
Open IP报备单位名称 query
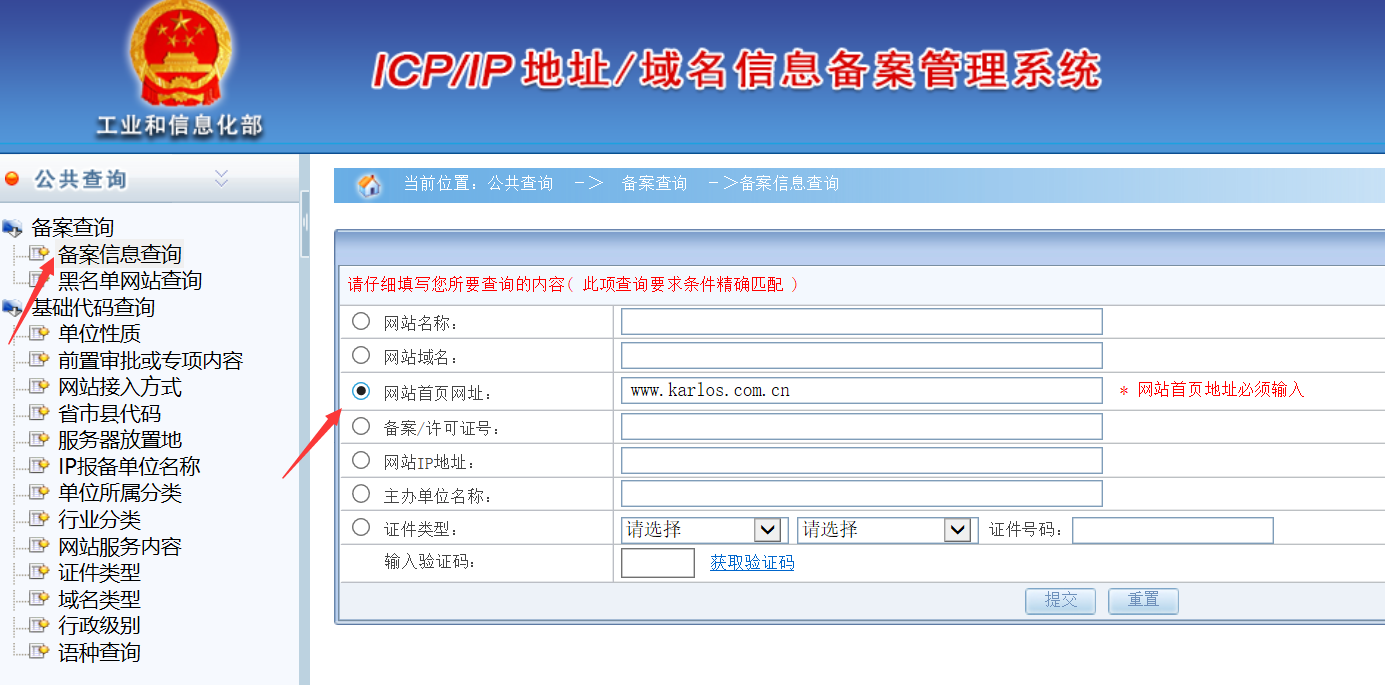[x=129, y=466]
